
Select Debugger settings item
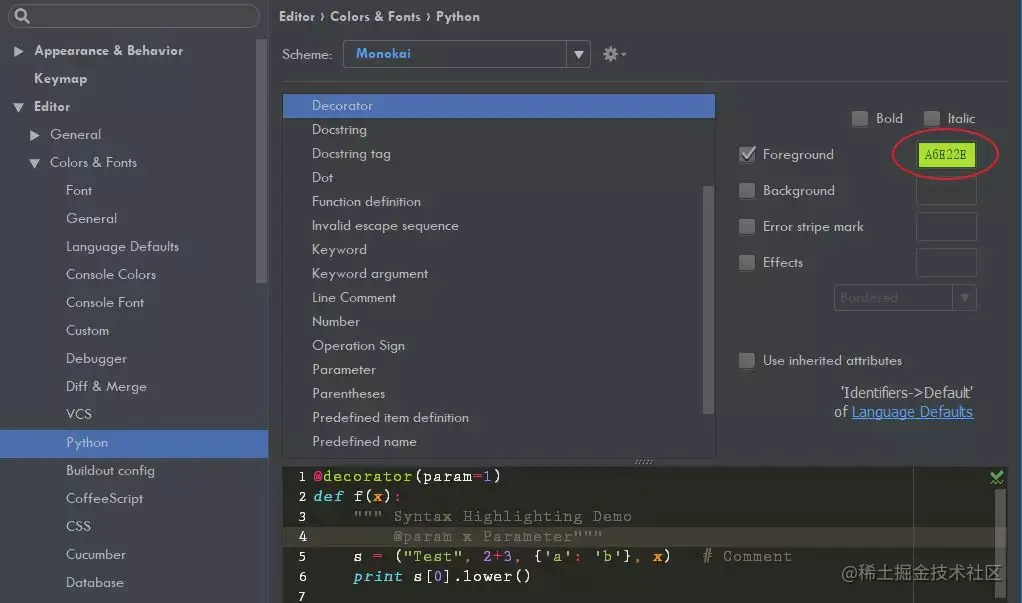tap(96, 359)
